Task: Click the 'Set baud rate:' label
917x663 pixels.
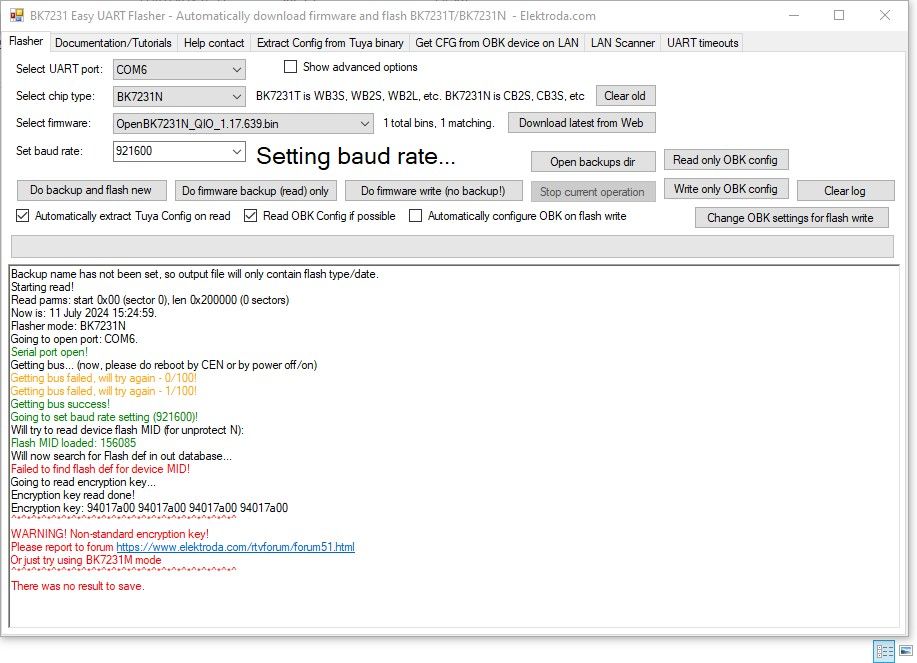Action: (x=49, y=151)
